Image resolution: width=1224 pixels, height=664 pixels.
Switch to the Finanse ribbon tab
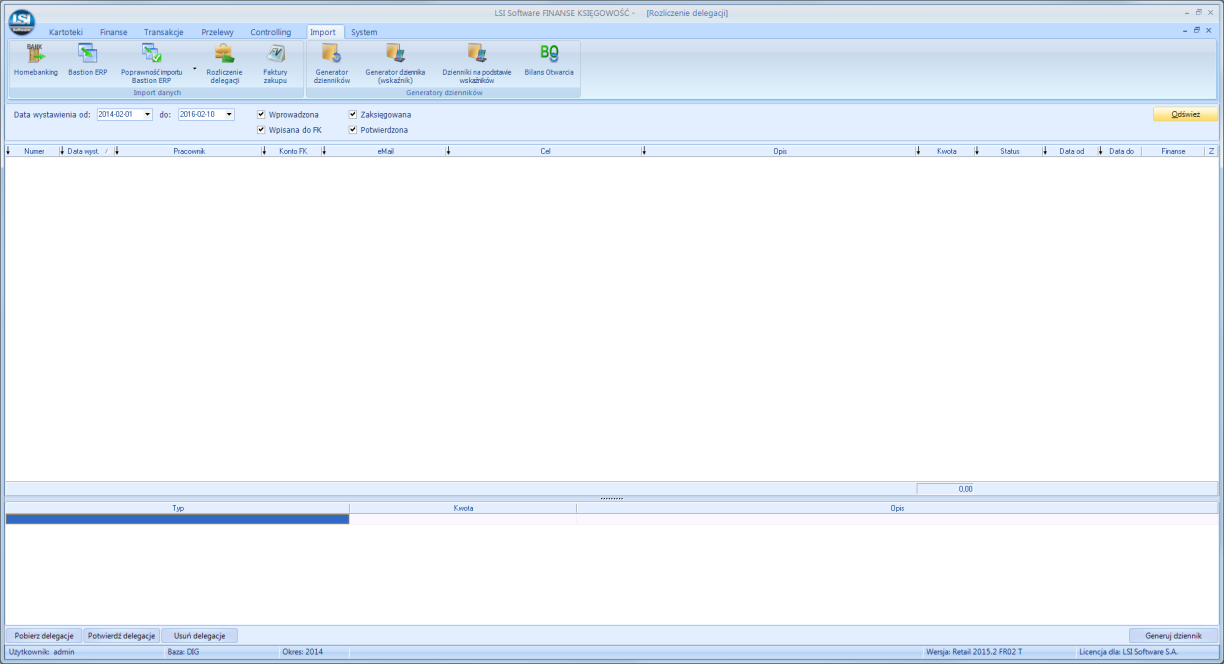pos(114,32)
